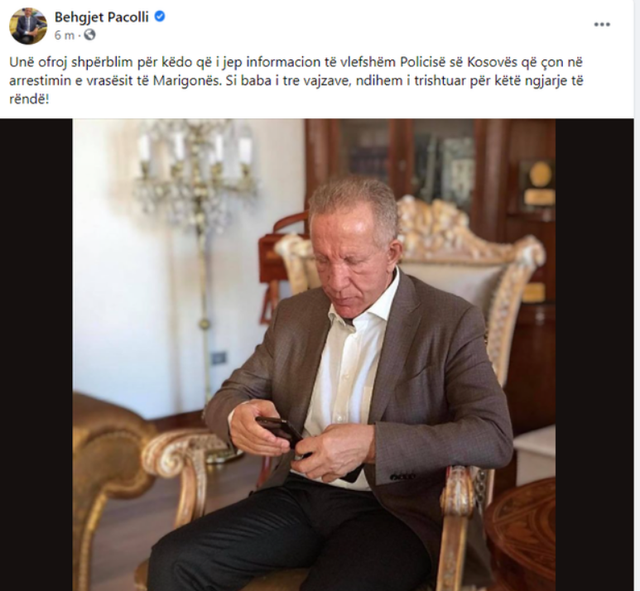Click the smartphone held in the photo
The image size is (640, 591).
coord(280,432)
